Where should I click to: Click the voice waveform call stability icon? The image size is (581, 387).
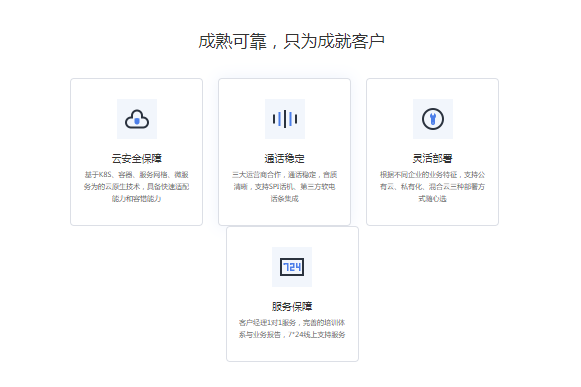285,119
